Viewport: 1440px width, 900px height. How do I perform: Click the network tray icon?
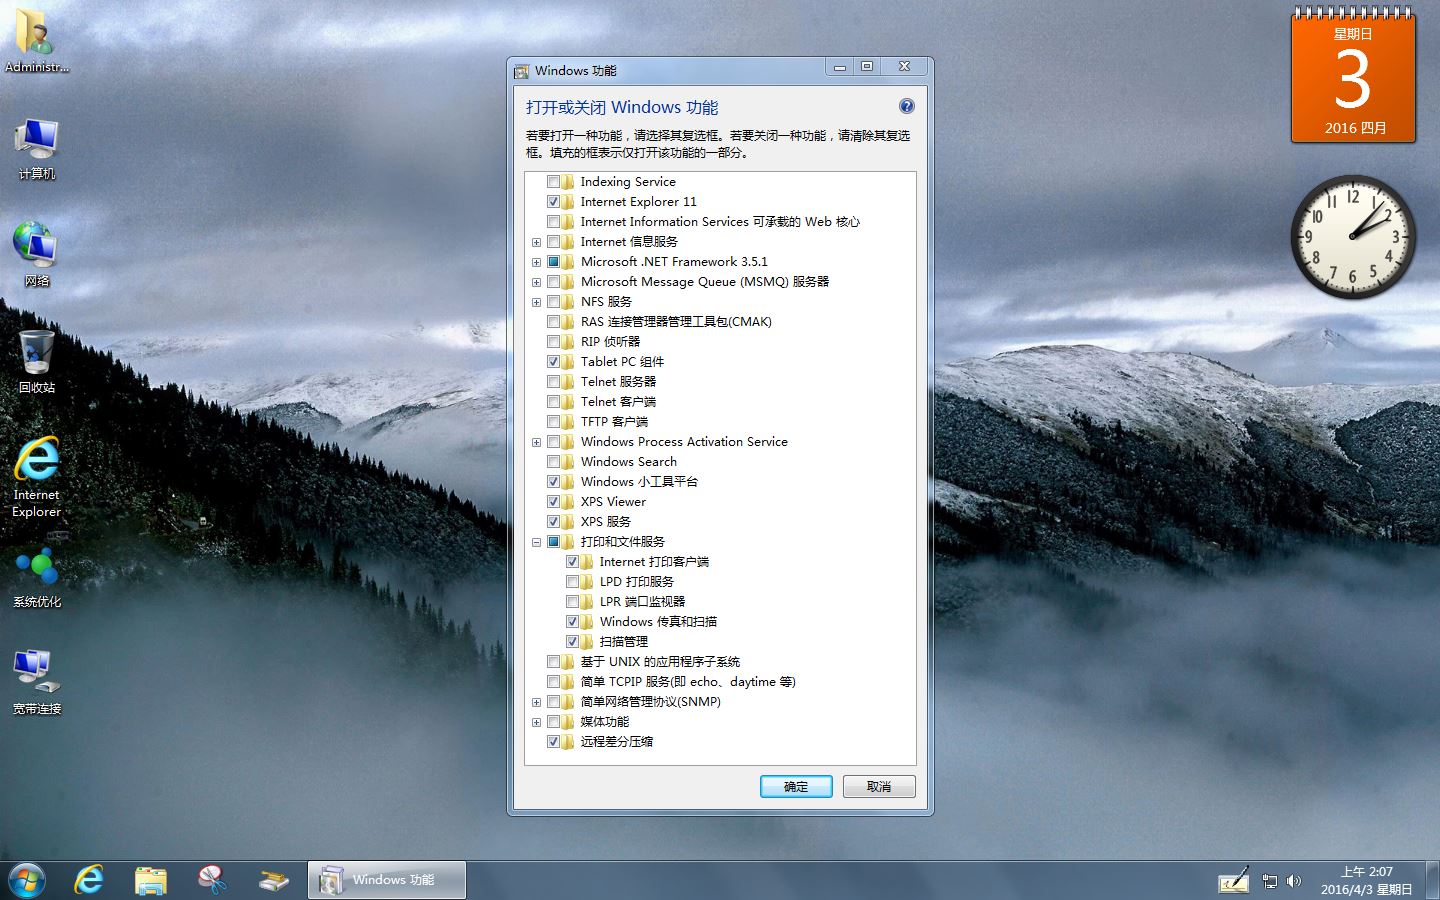pos(1270,881)
